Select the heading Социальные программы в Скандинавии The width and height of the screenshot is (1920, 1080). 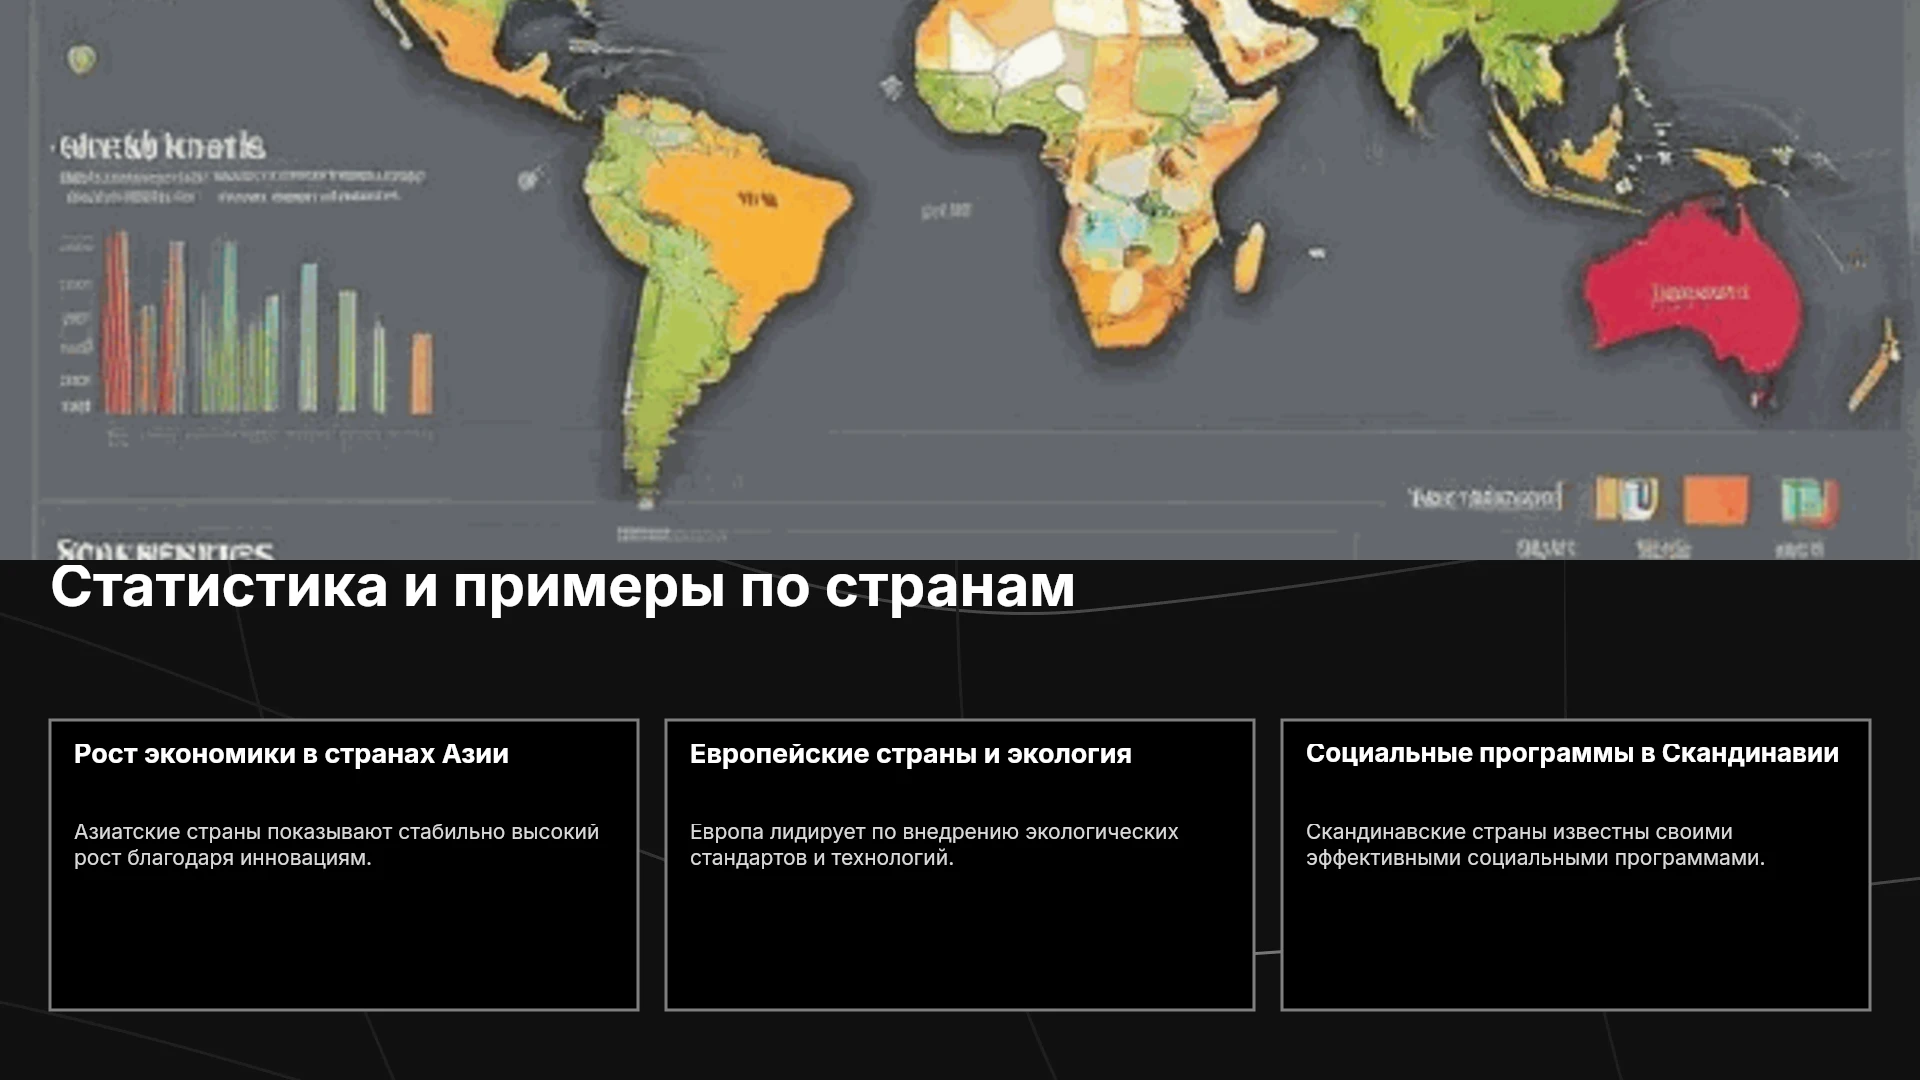tap(1572, 753)
